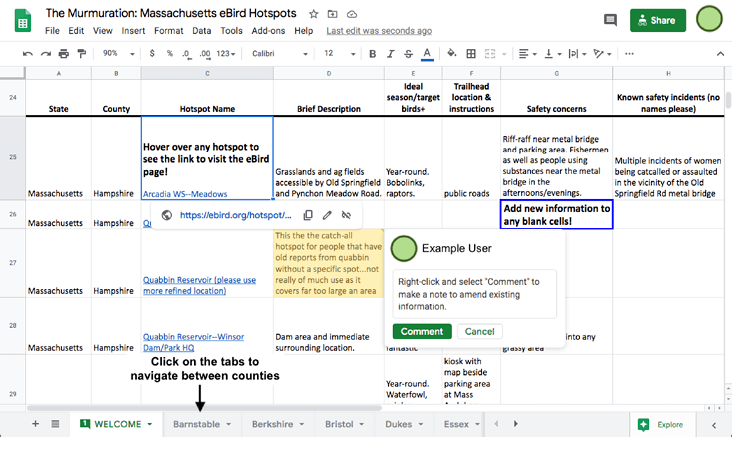Decrease decimal places icon
The image size is (732, 450).
click(186, 54)
